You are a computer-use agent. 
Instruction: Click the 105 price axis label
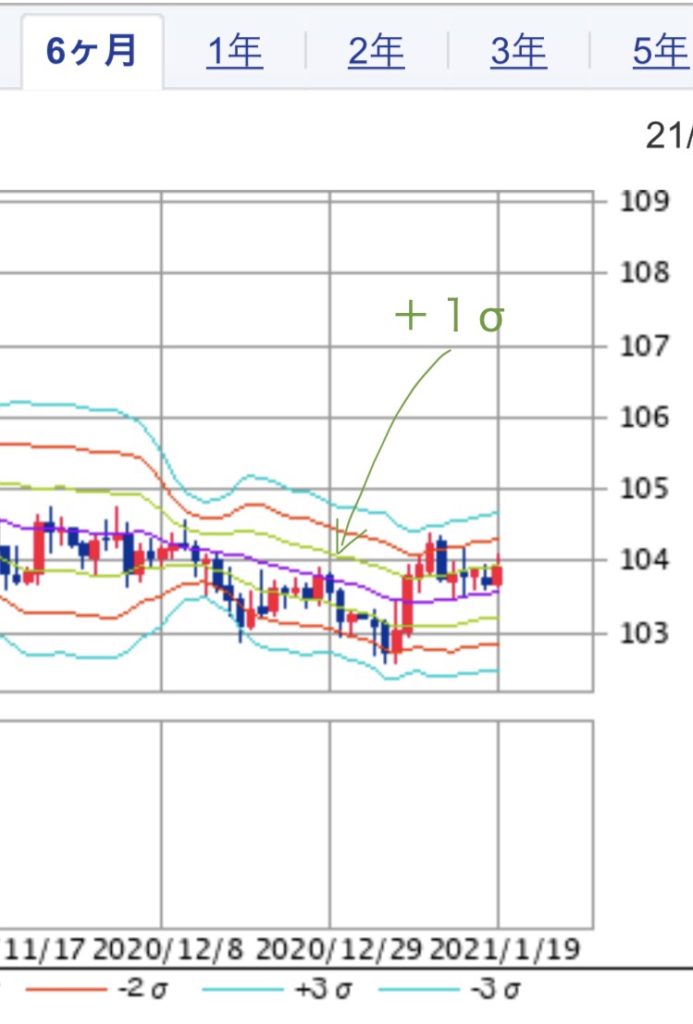pos(645,488)
